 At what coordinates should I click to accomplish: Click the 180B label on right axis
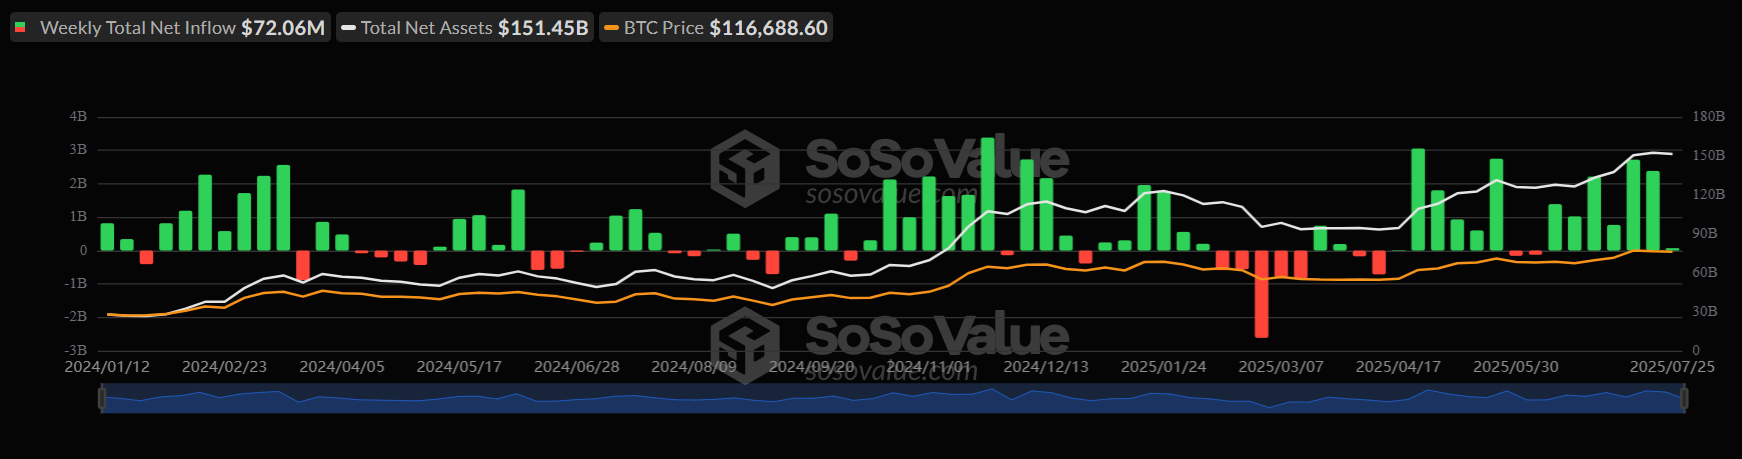point(1708,117)
